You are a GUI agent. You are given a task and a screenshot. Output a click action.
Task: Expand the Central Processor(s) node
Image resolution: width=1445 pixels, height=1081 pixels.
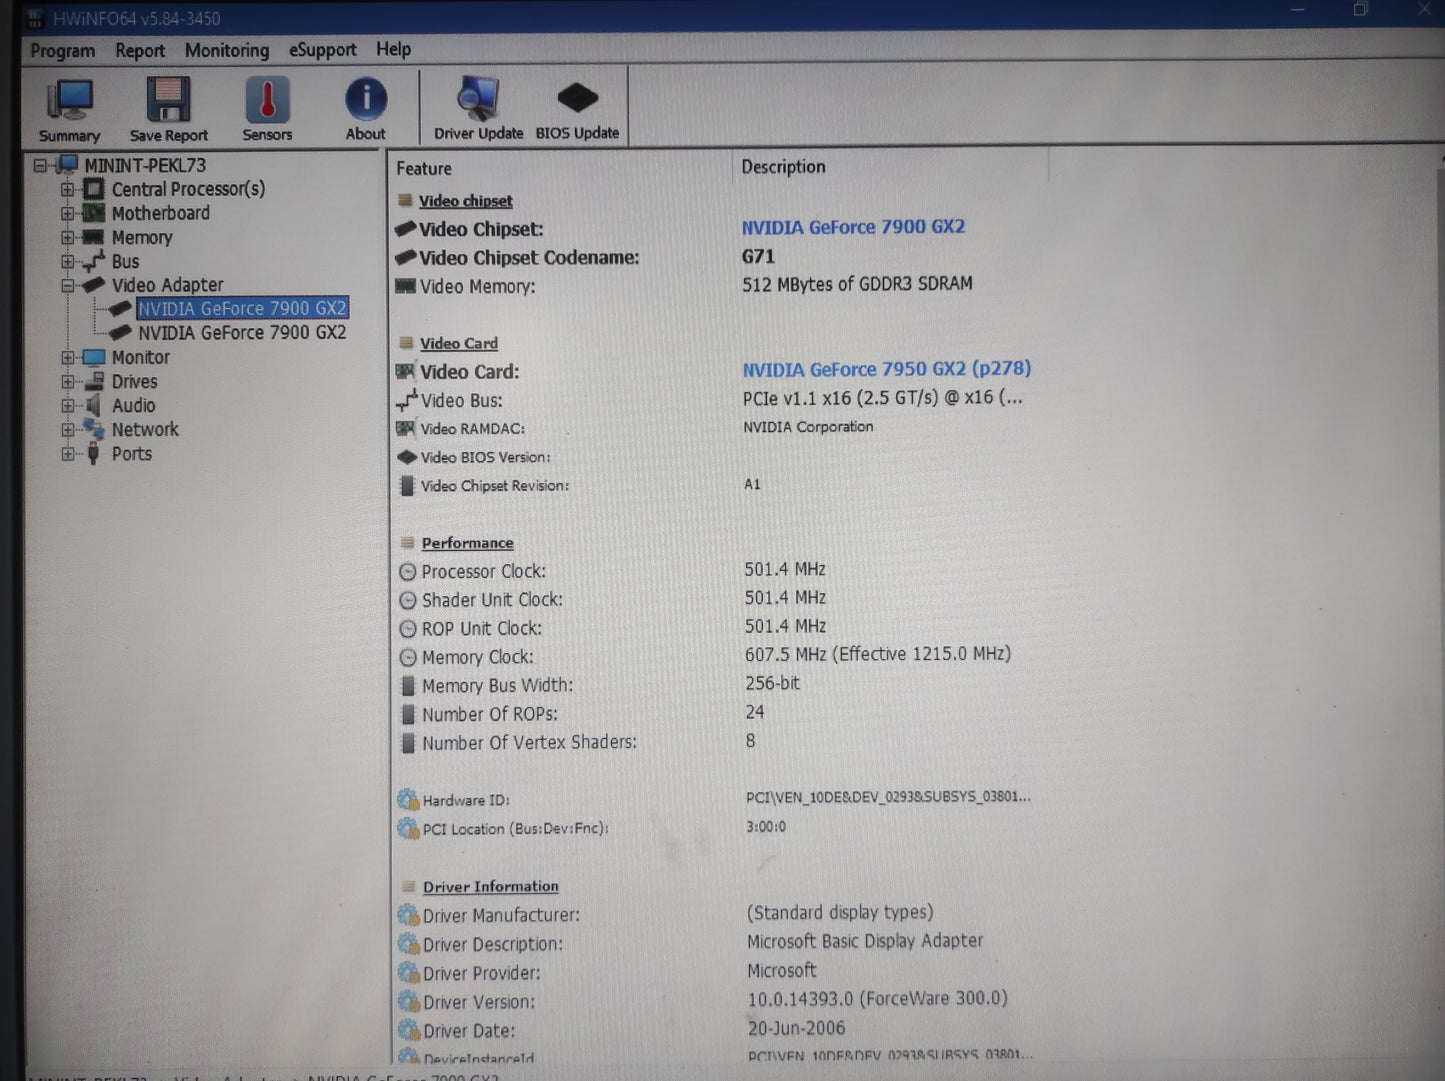[67, 189]
